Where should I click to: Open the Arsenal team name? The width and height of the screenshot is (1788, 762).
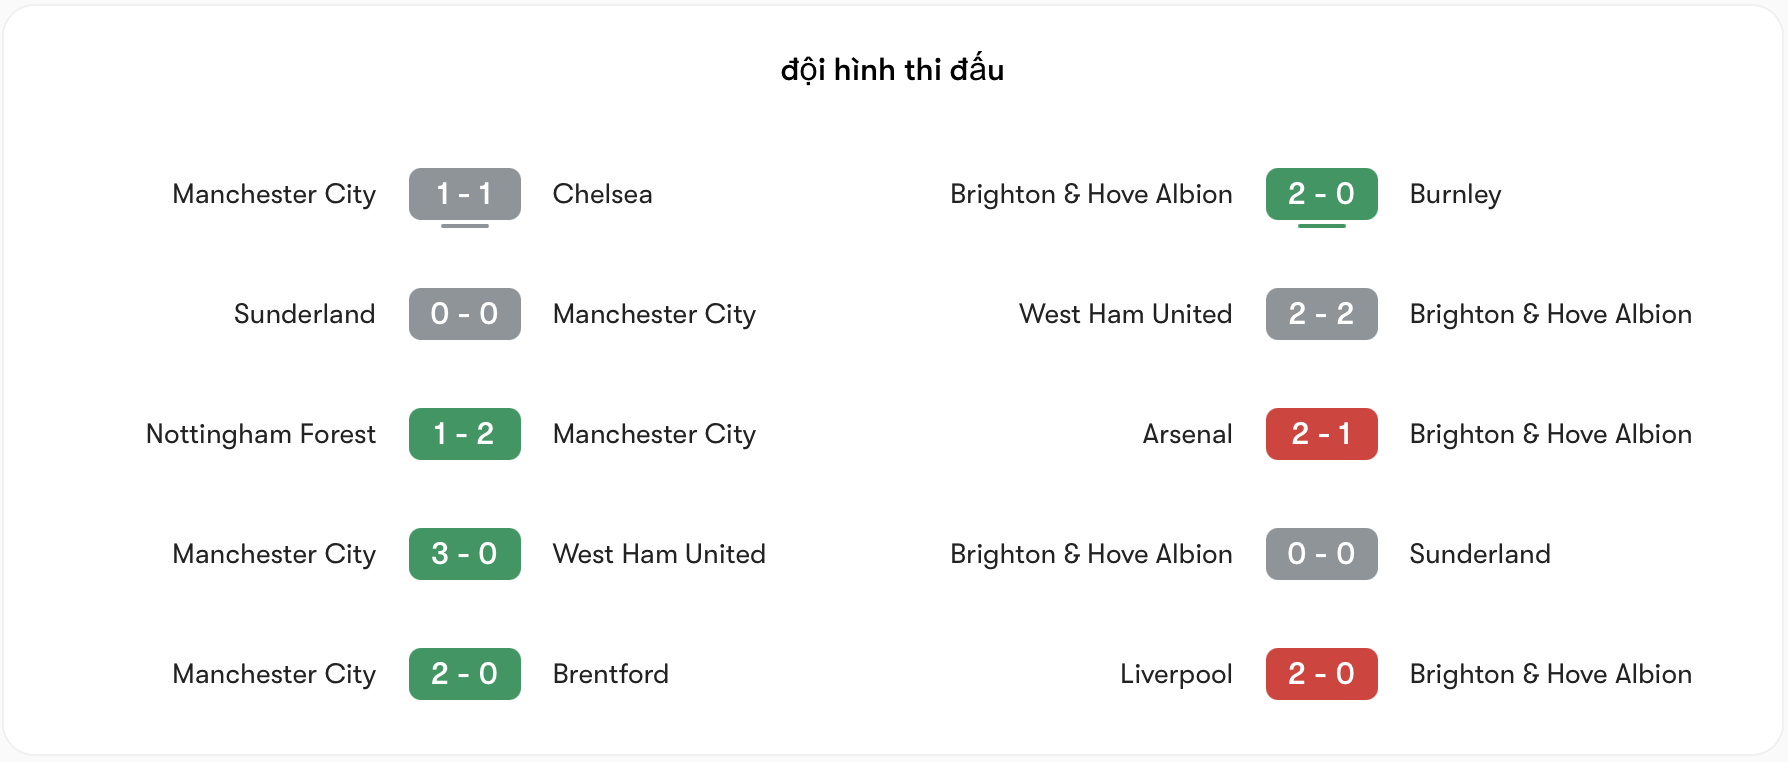tap(1187, 434)
